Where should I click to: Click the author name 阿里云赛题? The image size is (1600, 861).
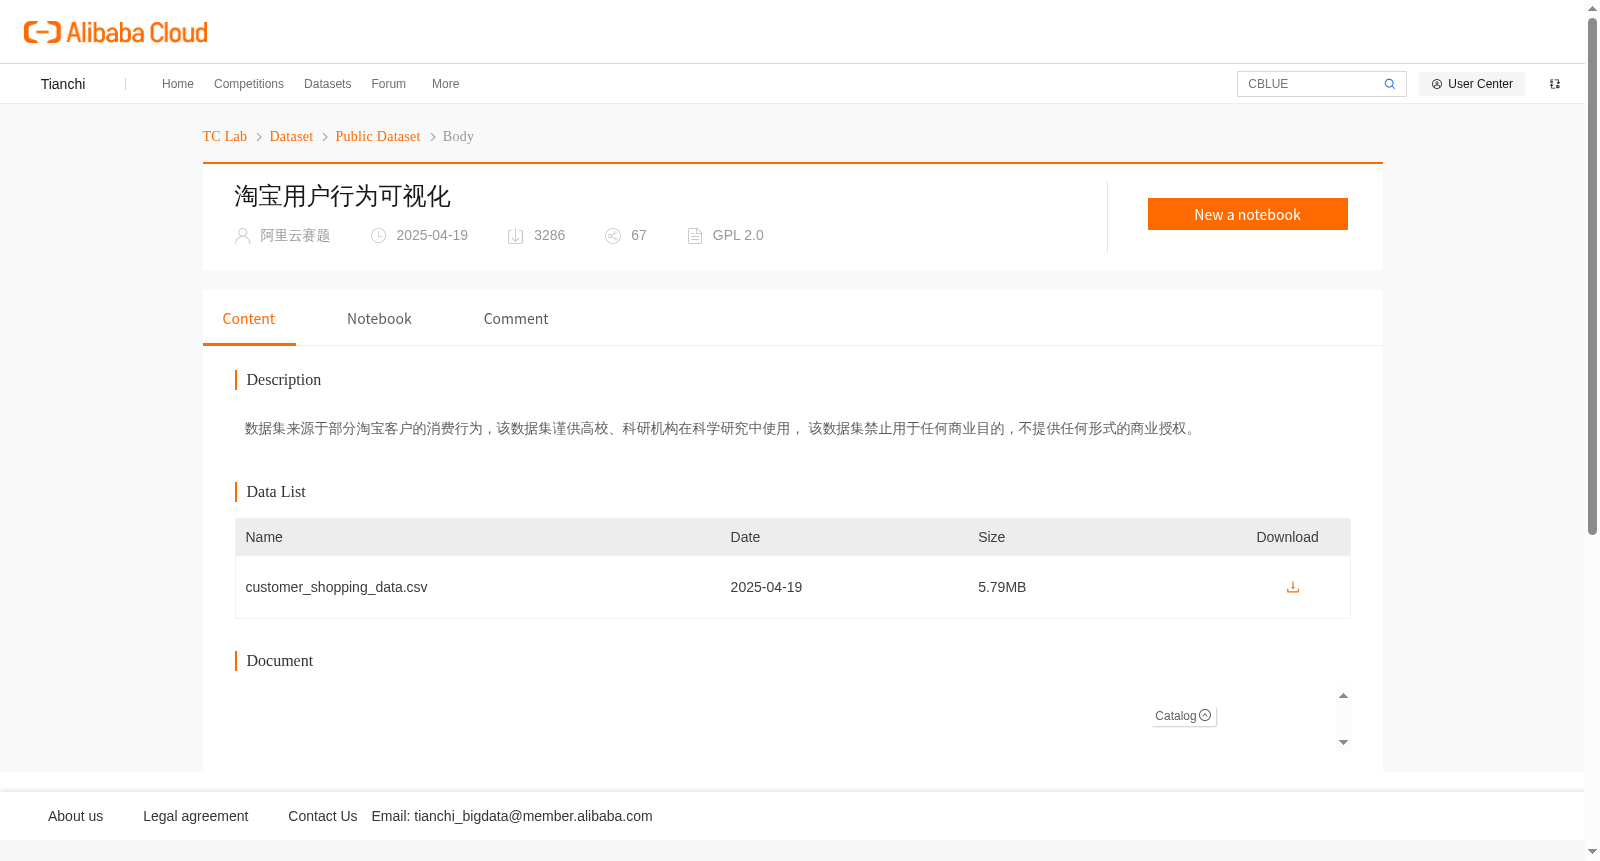[x=295, y=236]
